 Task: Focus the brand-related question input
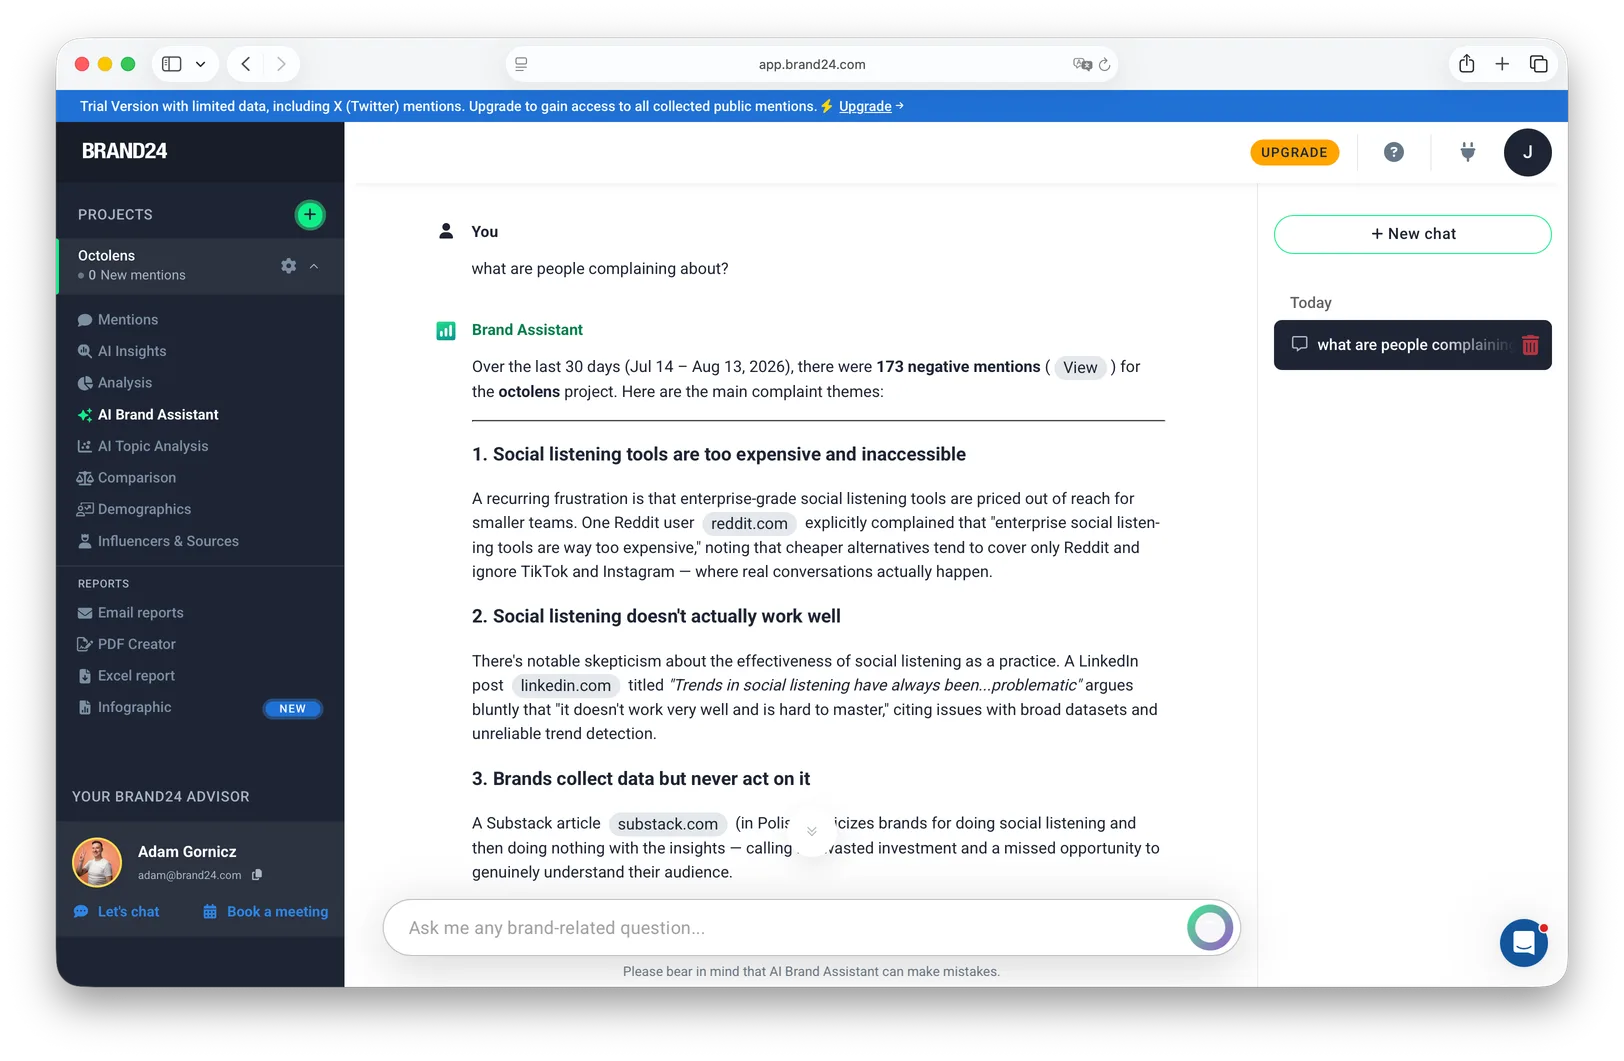click(x=790, y=928)
